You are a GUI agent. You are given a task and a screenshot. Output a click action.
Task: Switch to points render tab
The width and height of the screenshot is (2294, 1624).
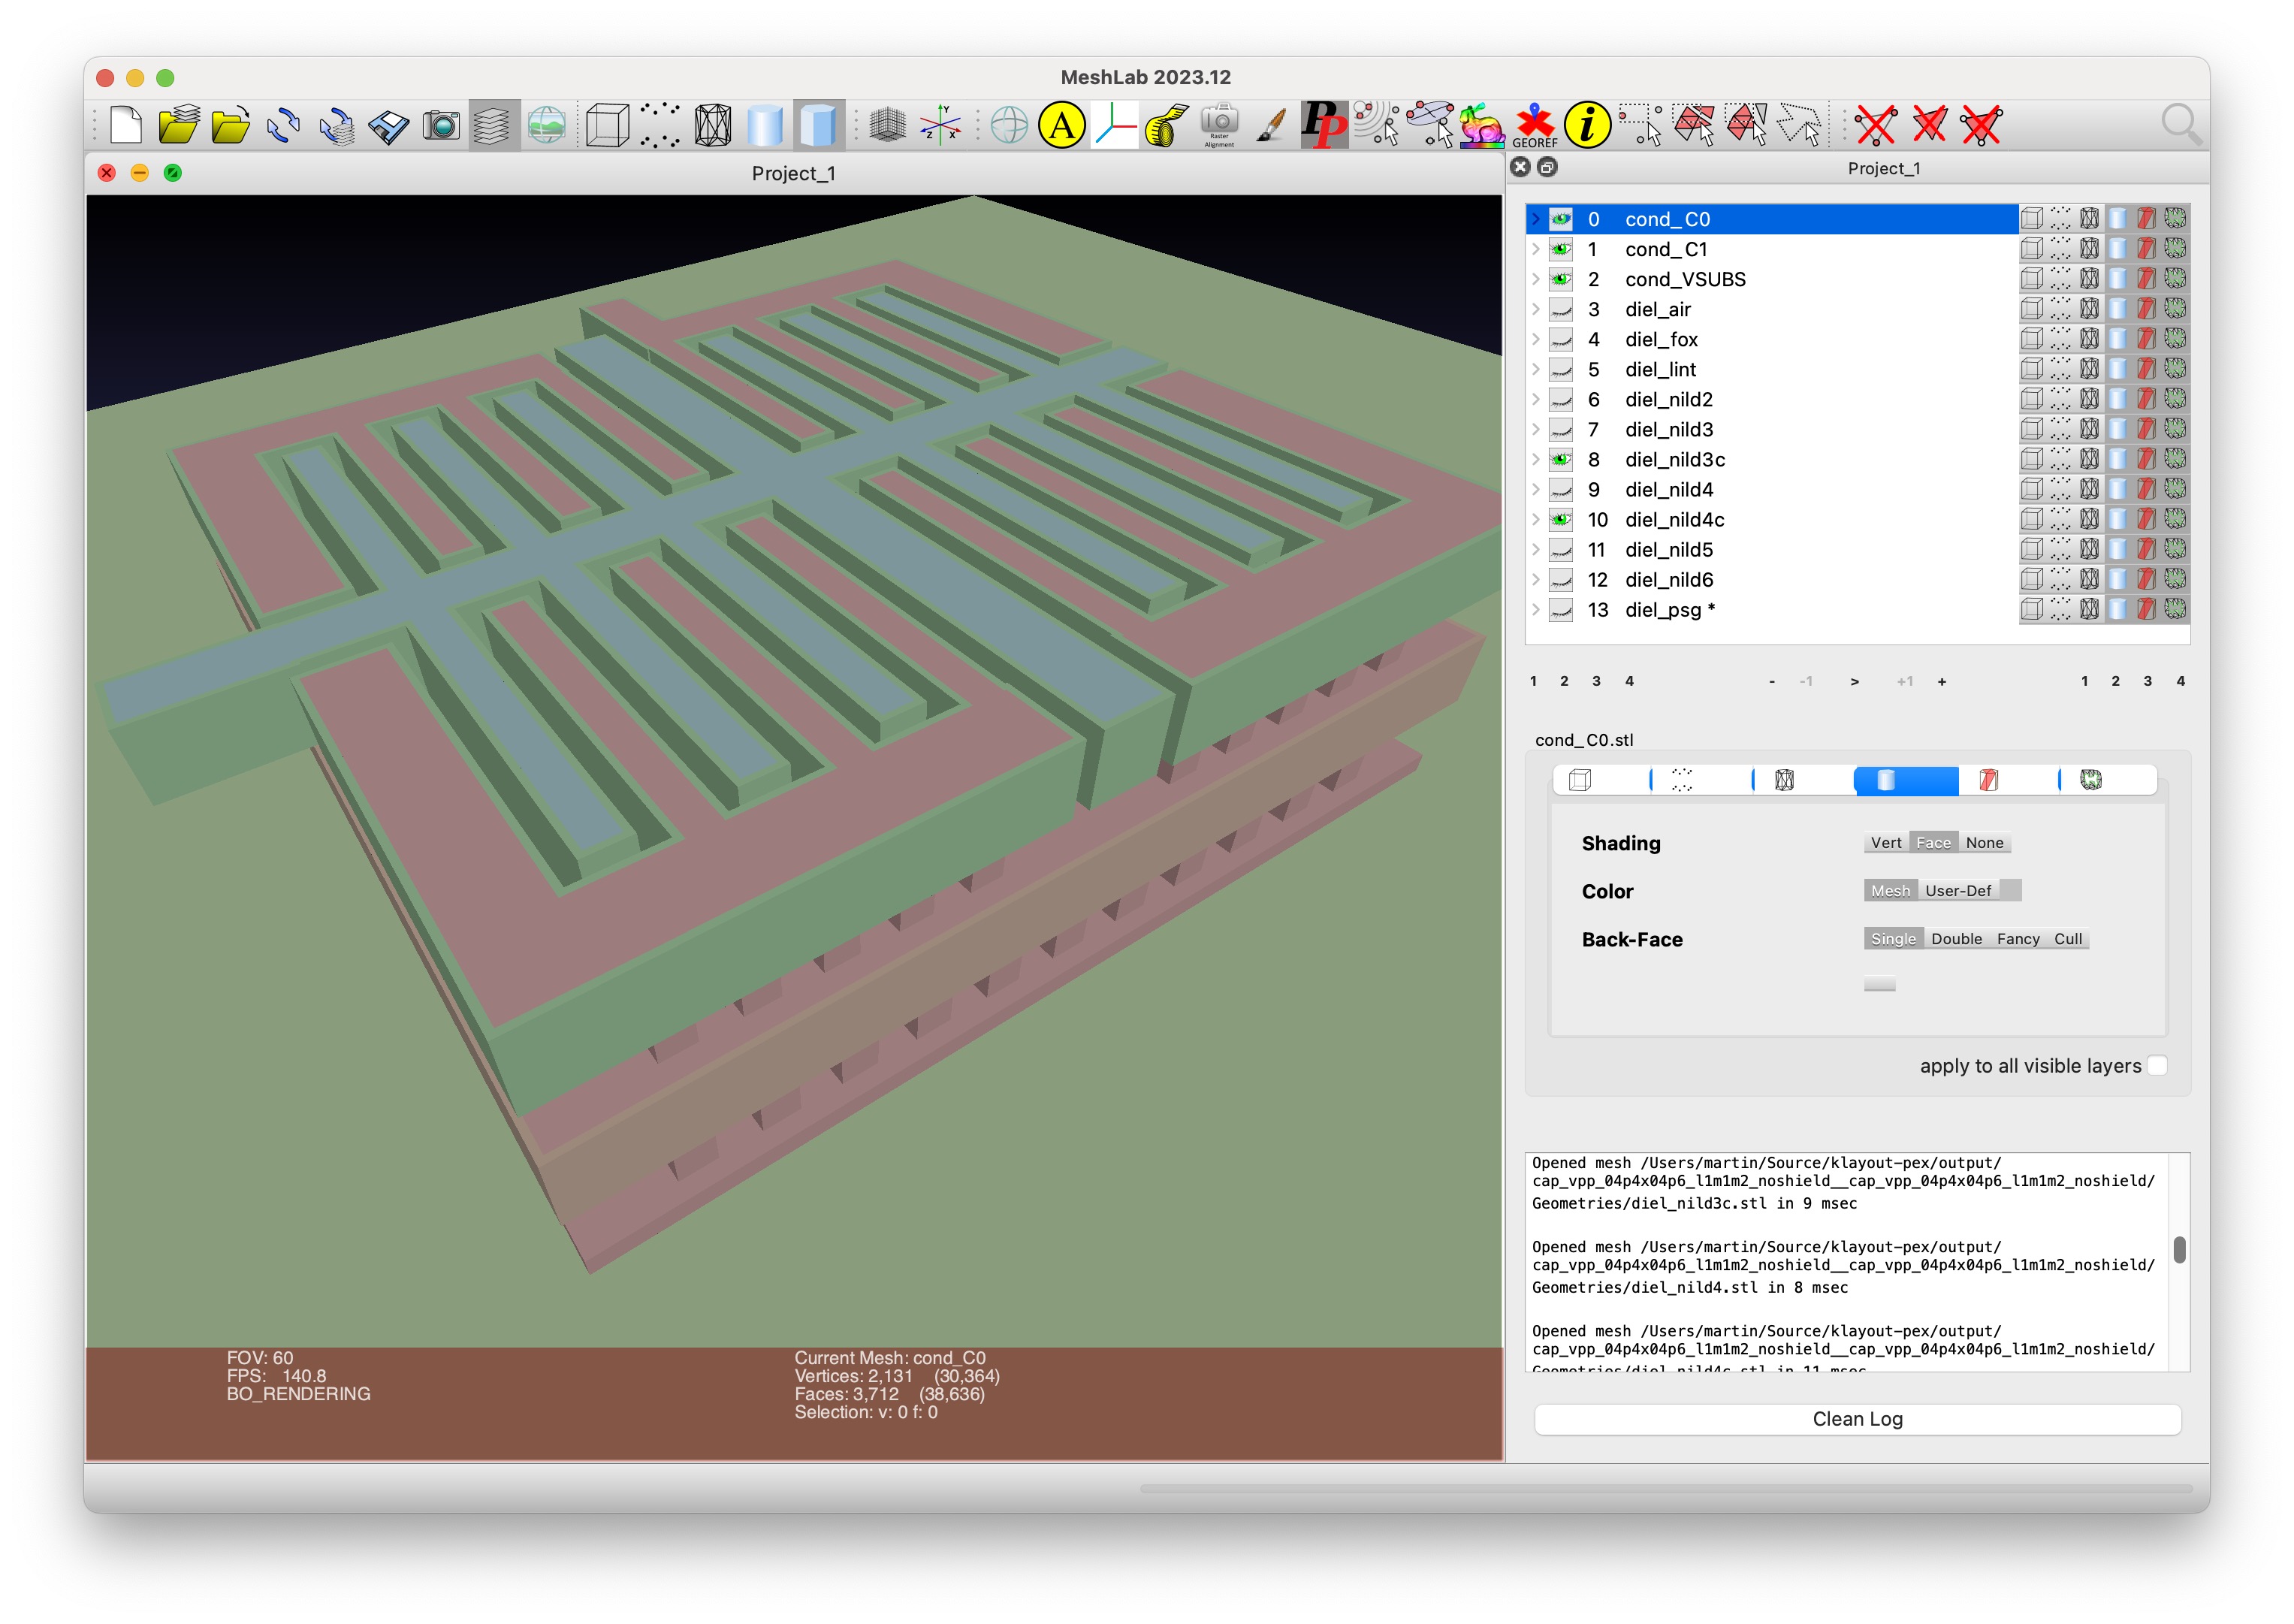click(1702, 780)
